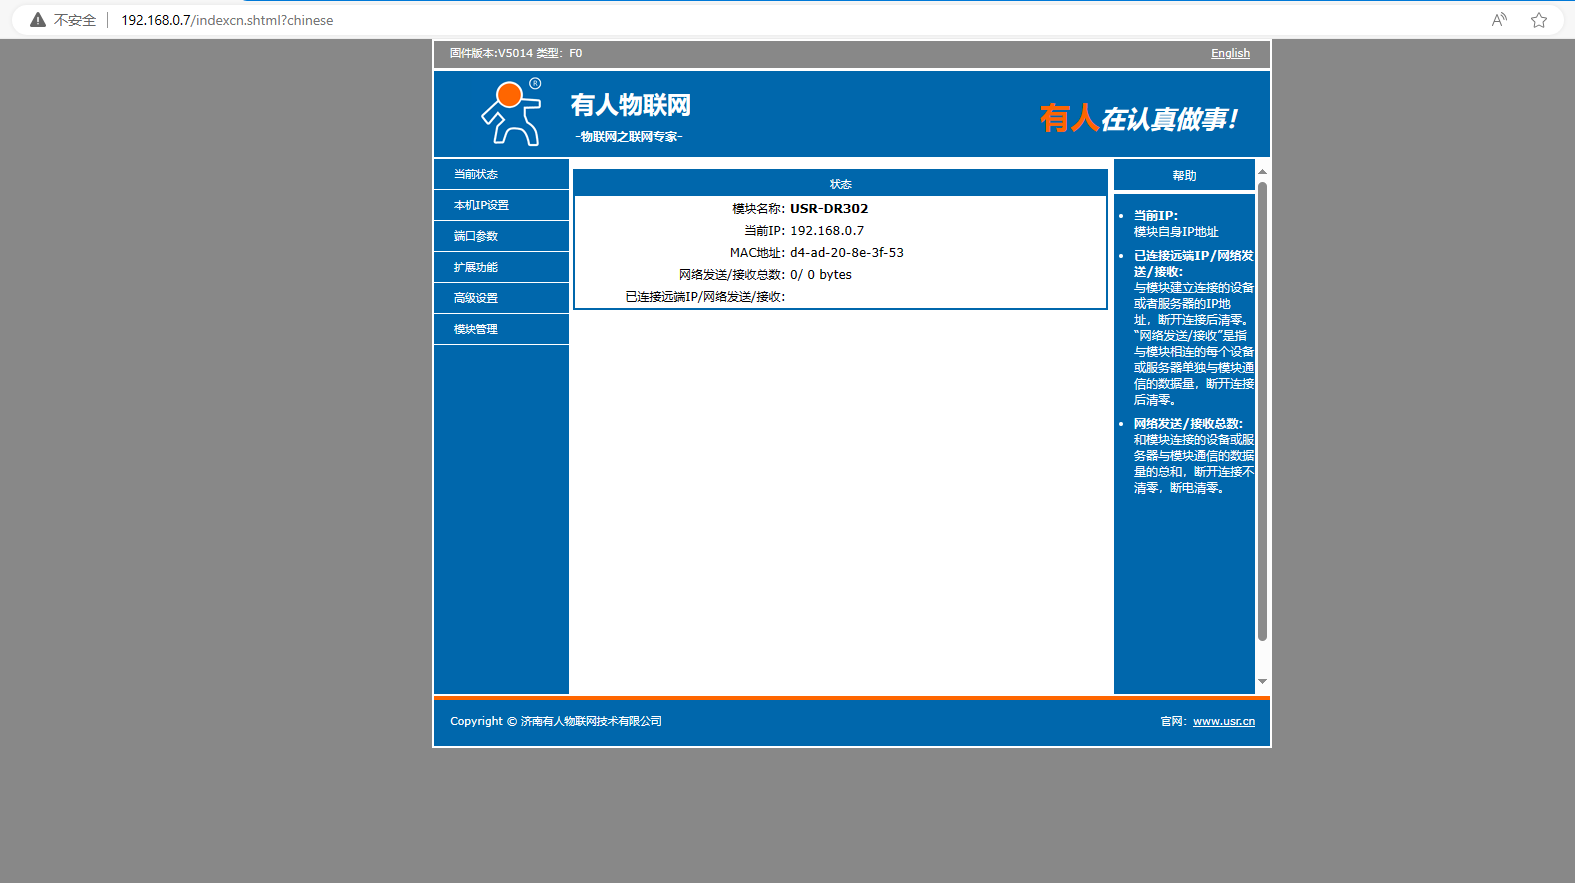
Task: Select 扩展功能 in the sidebar
Action: [x=501, y=267]
